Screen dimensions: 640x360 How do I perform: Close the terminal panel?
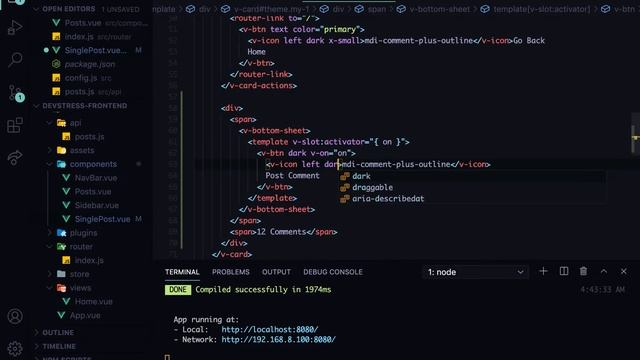[624, 271]
